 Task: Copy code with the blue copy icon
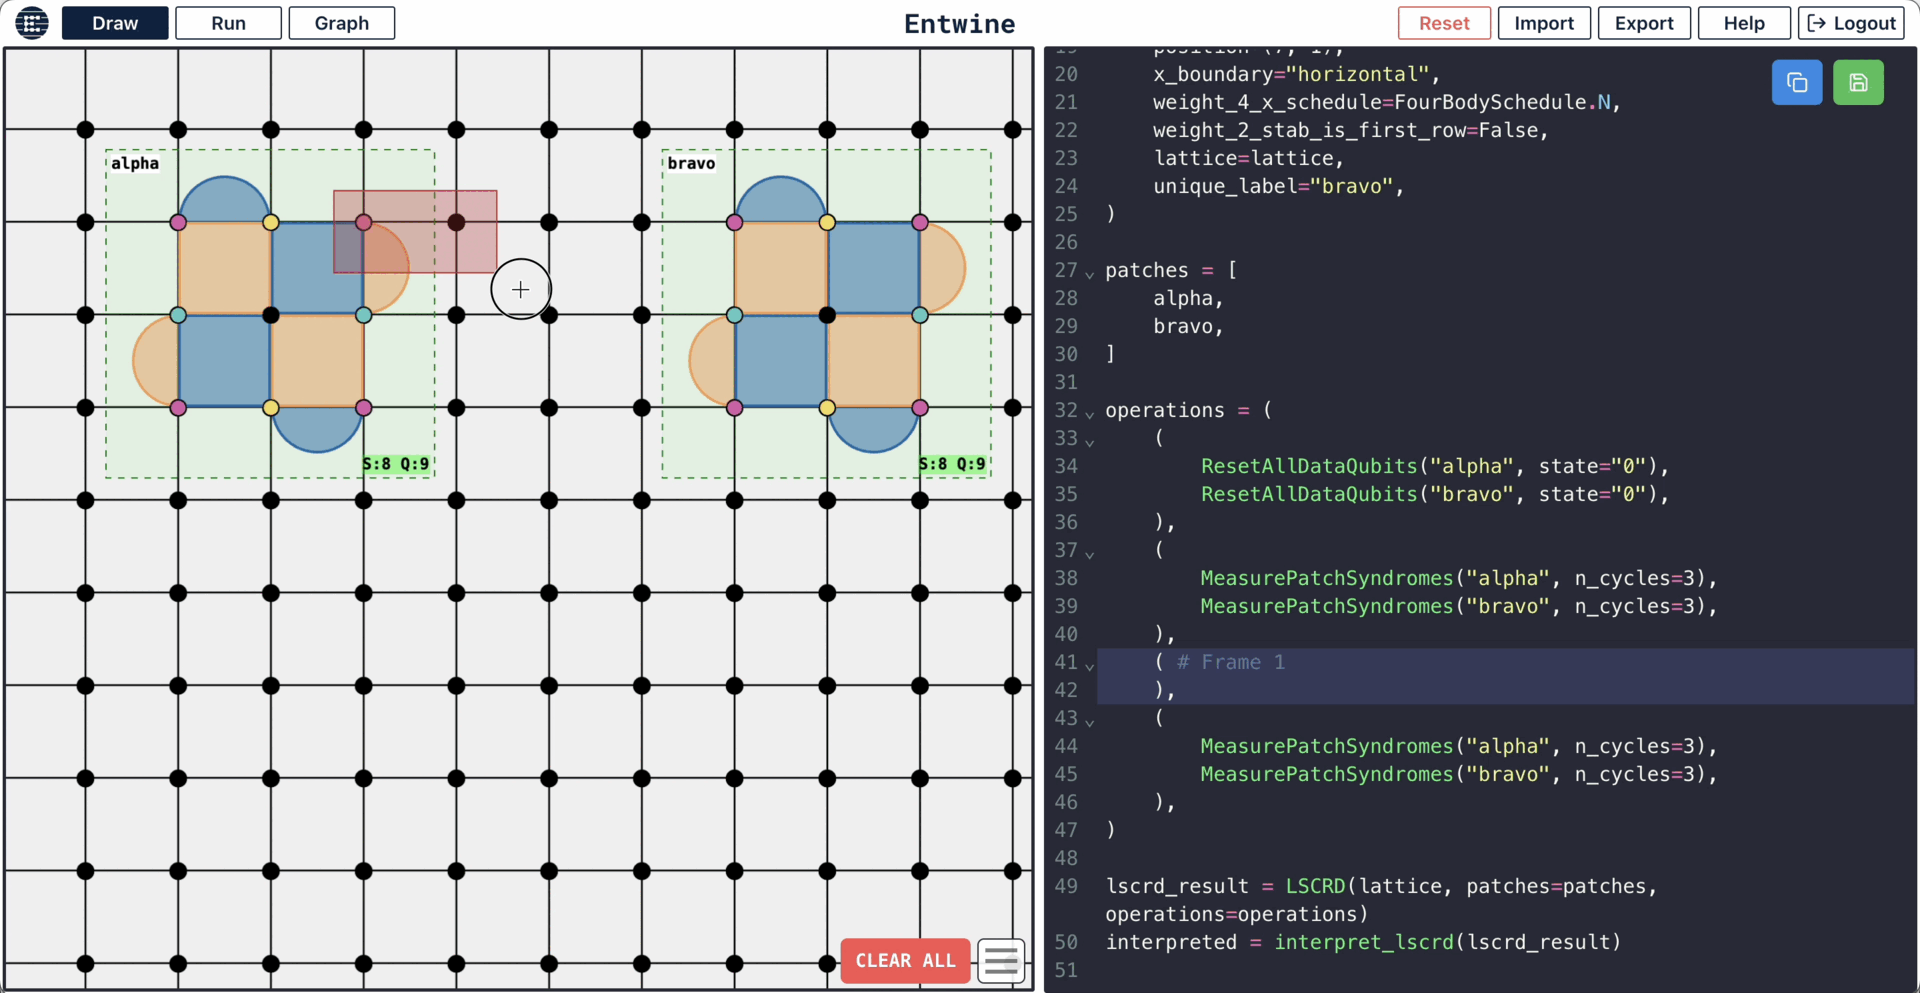pyautogui.click(x=1796, y=83)
